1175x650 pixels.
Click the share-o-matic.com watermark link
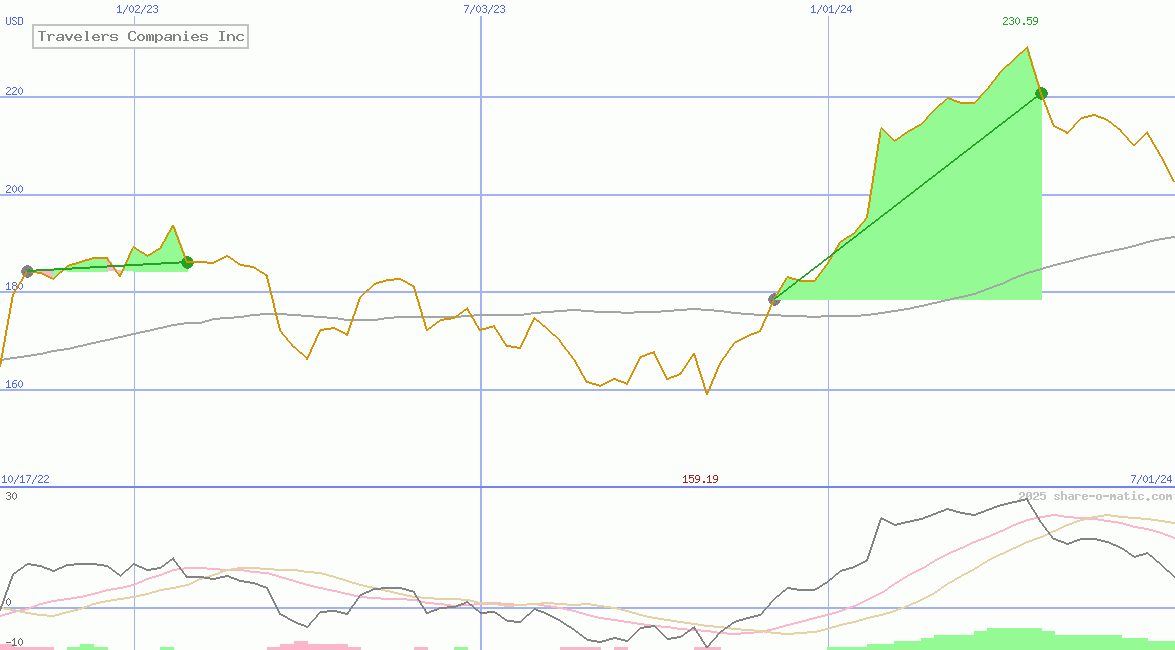pos(1095,496)
